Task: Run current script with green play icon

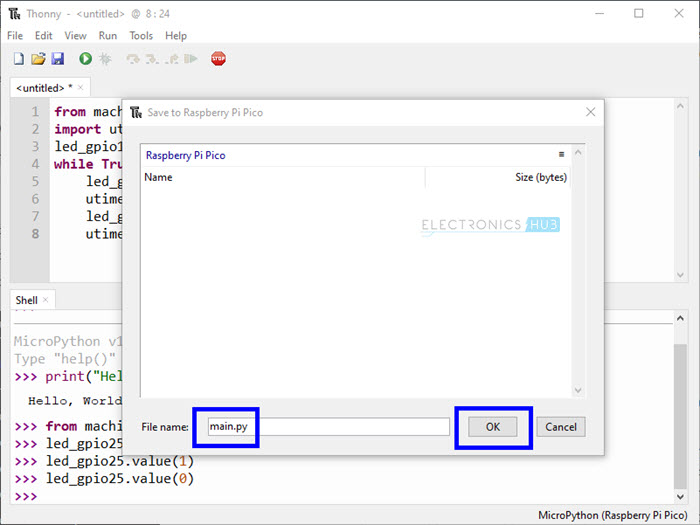Action: [85, 60]
